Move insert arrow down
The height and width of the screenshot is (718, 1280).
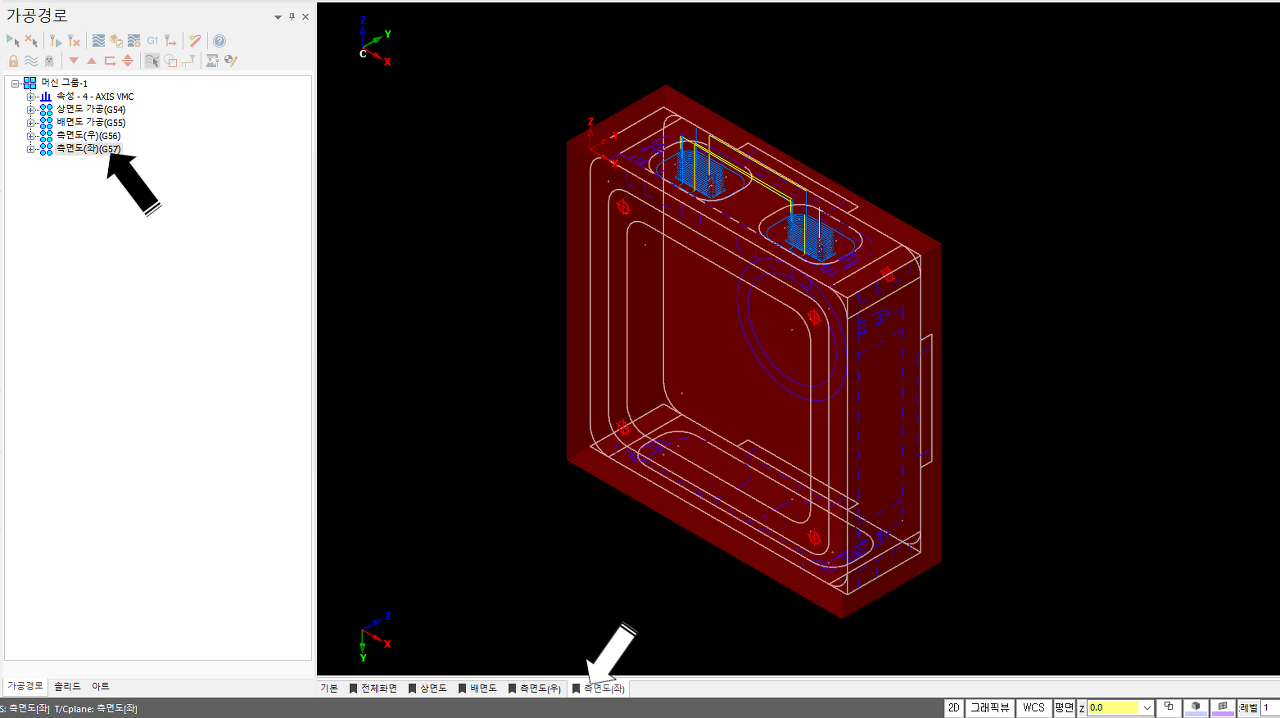(x=73, y=61)
